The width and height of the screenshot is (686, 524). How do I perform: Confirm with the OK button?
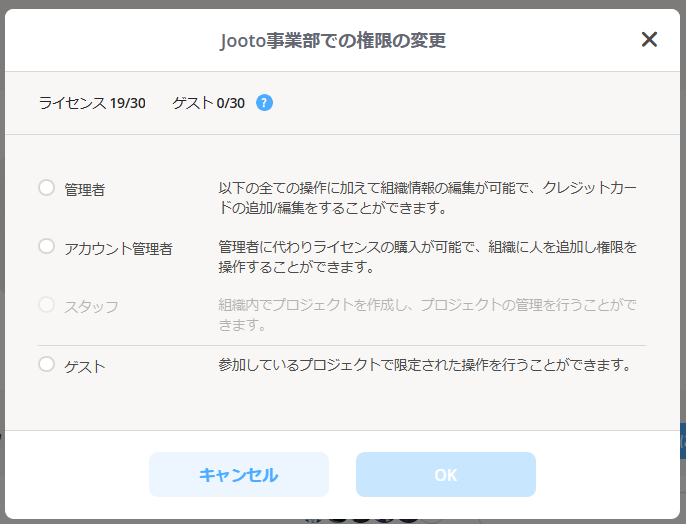(x=446, y=475)
